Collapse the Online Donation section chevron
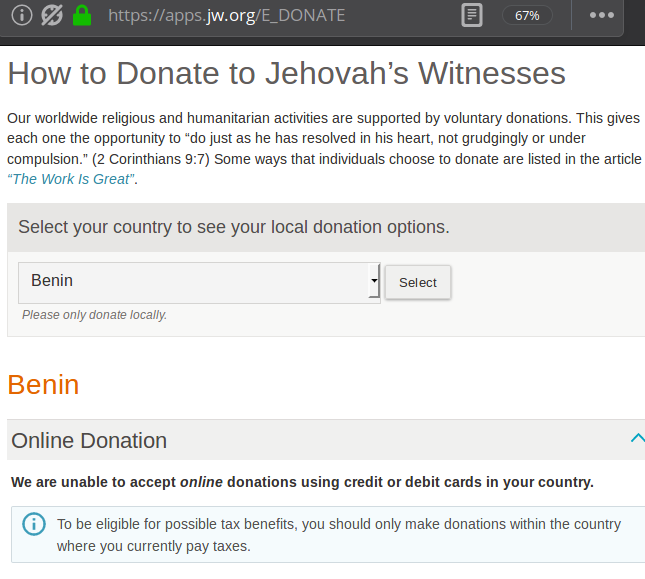 coord(636,438)
